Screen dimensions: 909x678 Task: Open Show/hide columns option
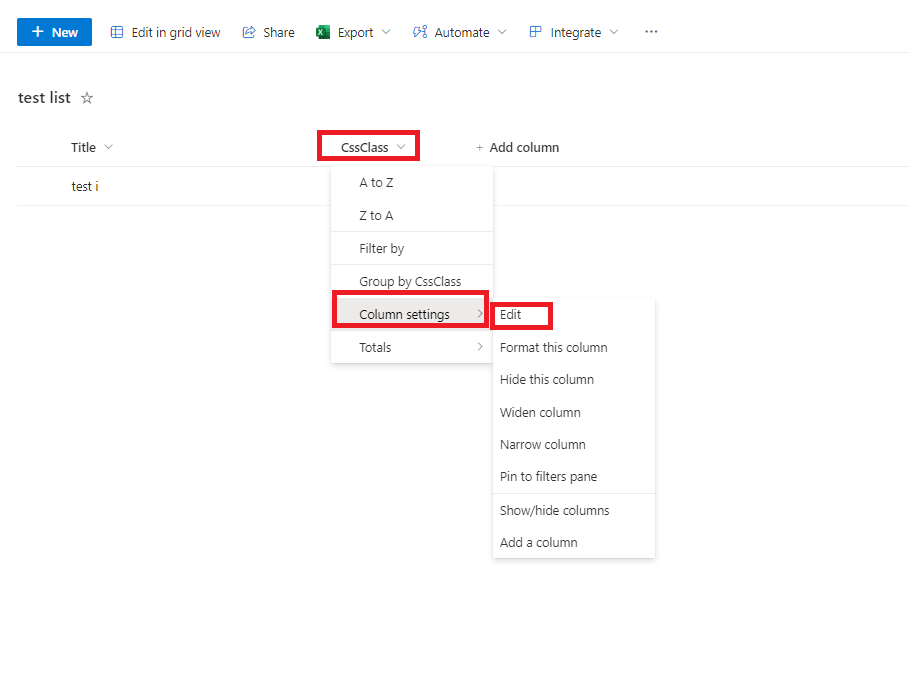point(574,511)
